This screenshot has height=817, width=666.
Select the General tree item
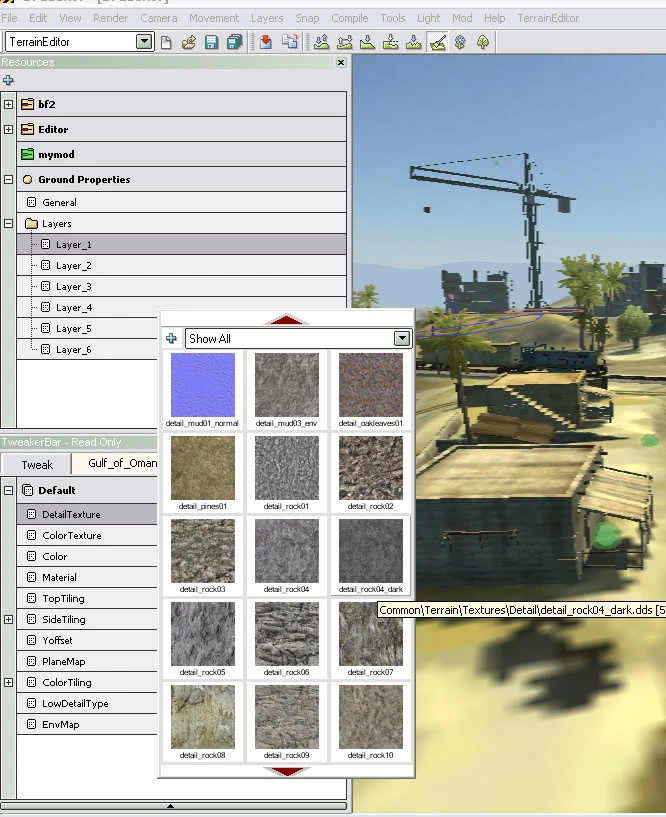pos(181,202)
